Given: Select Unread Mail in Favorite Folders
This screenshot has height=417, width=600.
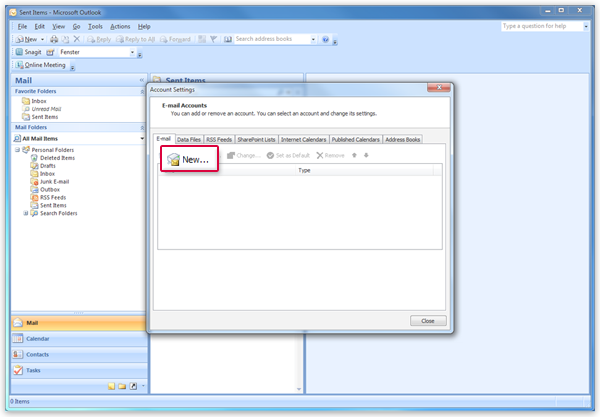Looking at the screenshot, I should [x=42, y=109].
